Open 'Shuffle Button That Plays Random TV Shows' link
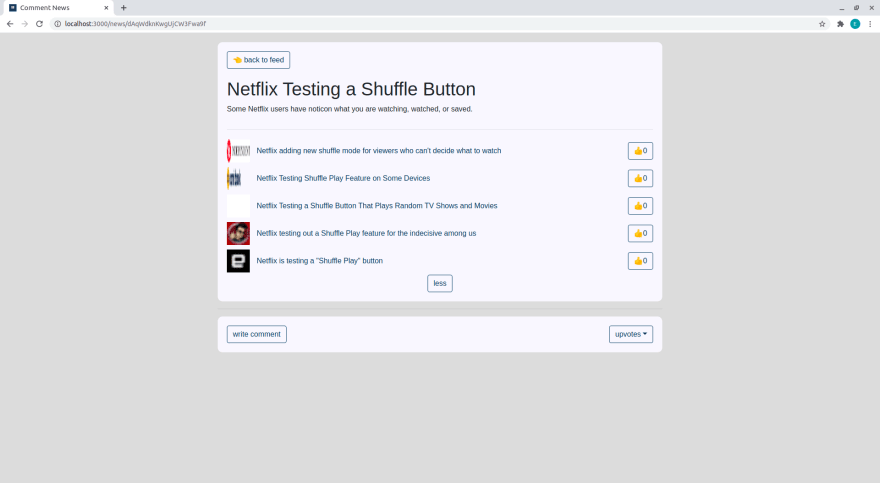This screenshot has height=483, width=880. (377, 206)
